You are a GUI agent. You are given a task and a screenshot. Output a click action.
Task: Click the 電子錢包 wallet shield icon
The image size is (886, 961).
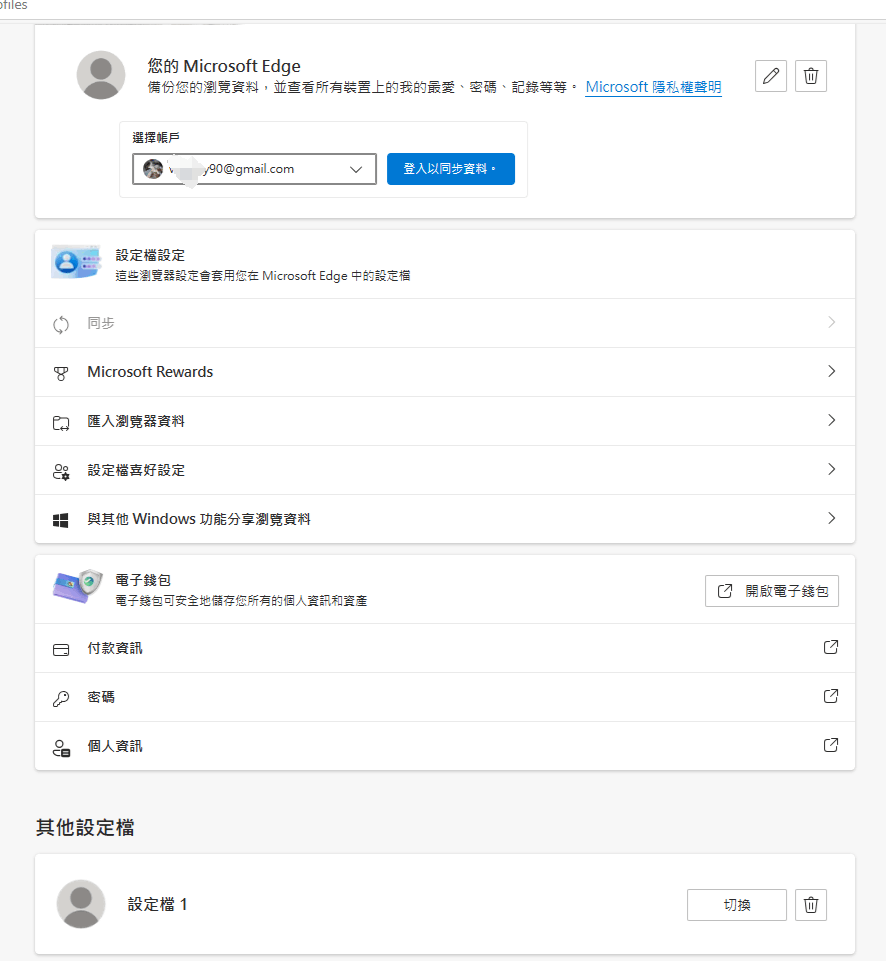click(77, 586)
